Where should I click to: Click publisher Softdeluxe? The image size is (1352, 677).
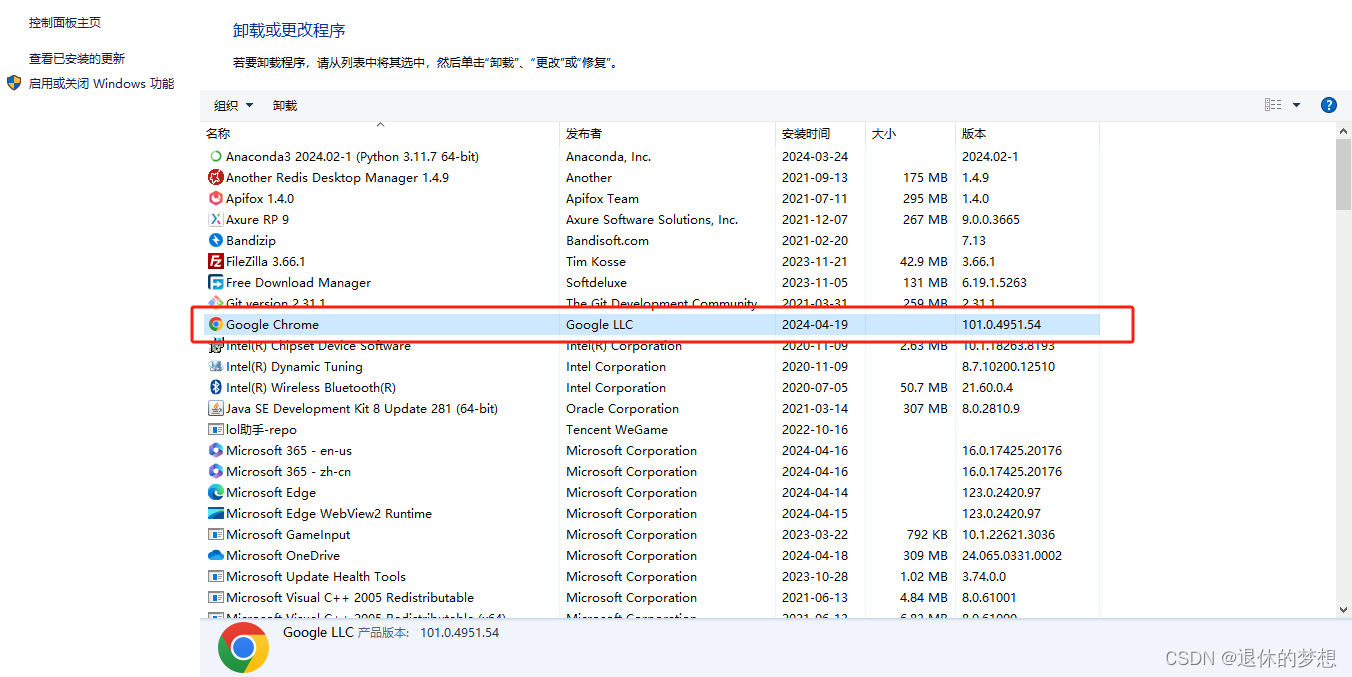click(x=596, y=282)
